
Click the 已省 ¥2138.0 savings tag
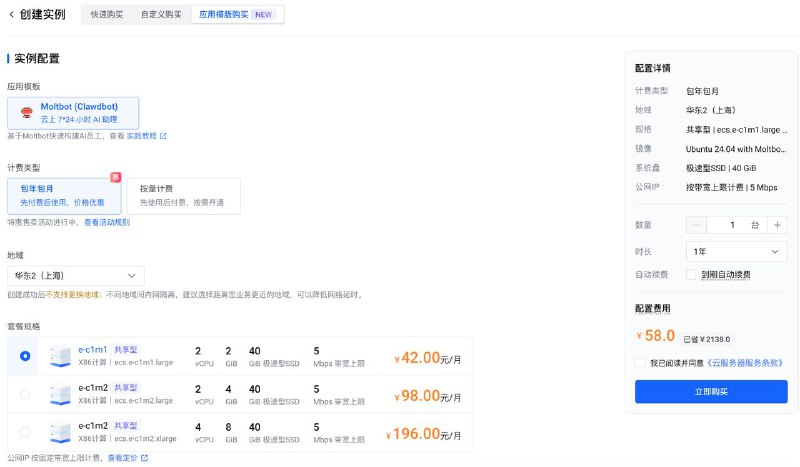click(707, 339)
